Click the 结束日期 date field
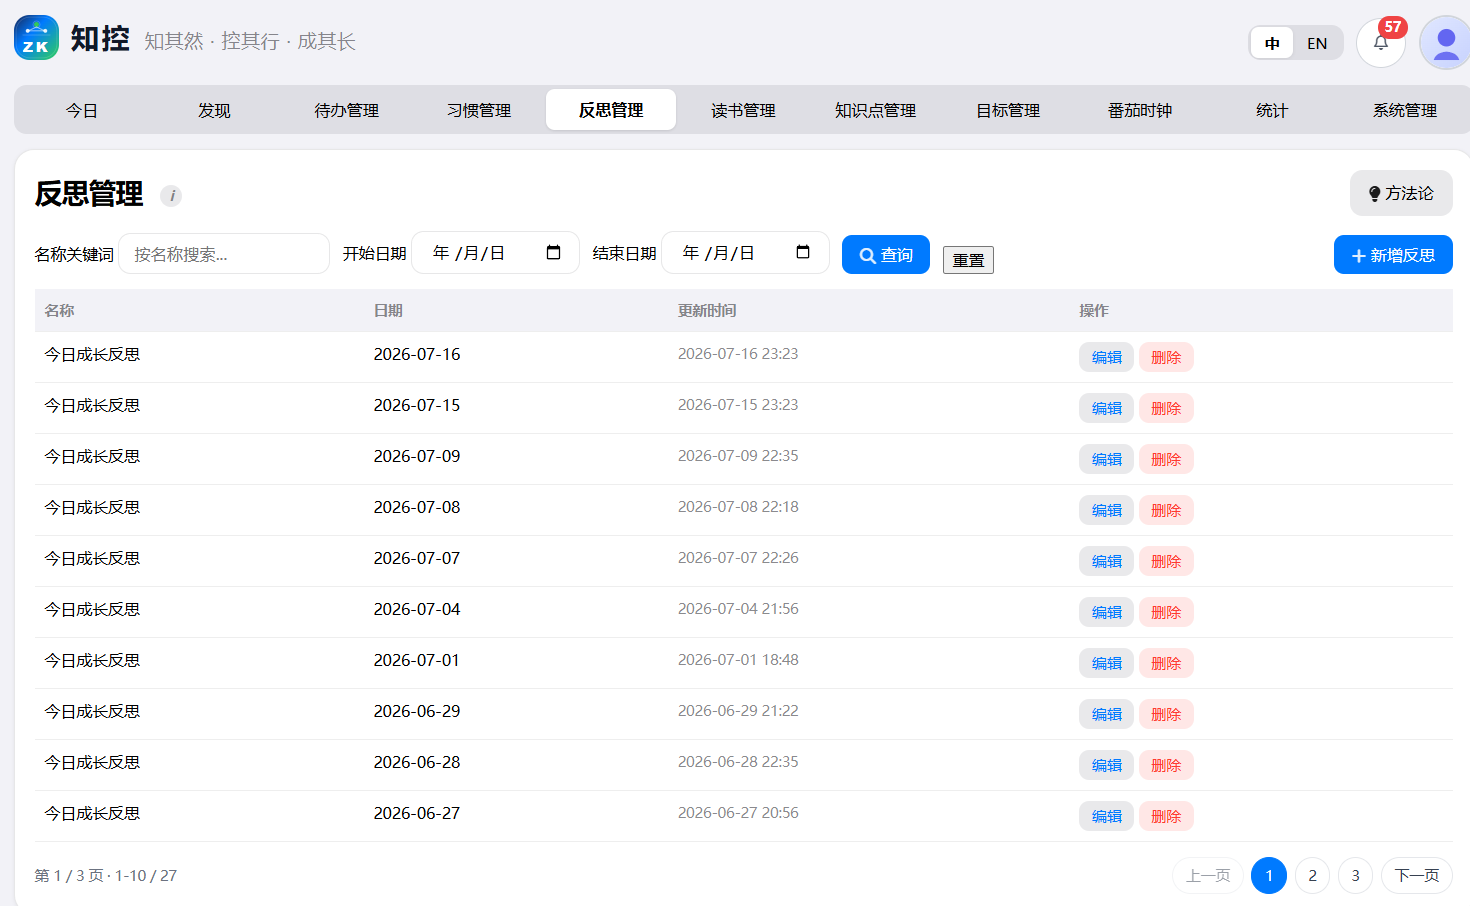Viewport: 1470px width, 906px height. (746, 253)
